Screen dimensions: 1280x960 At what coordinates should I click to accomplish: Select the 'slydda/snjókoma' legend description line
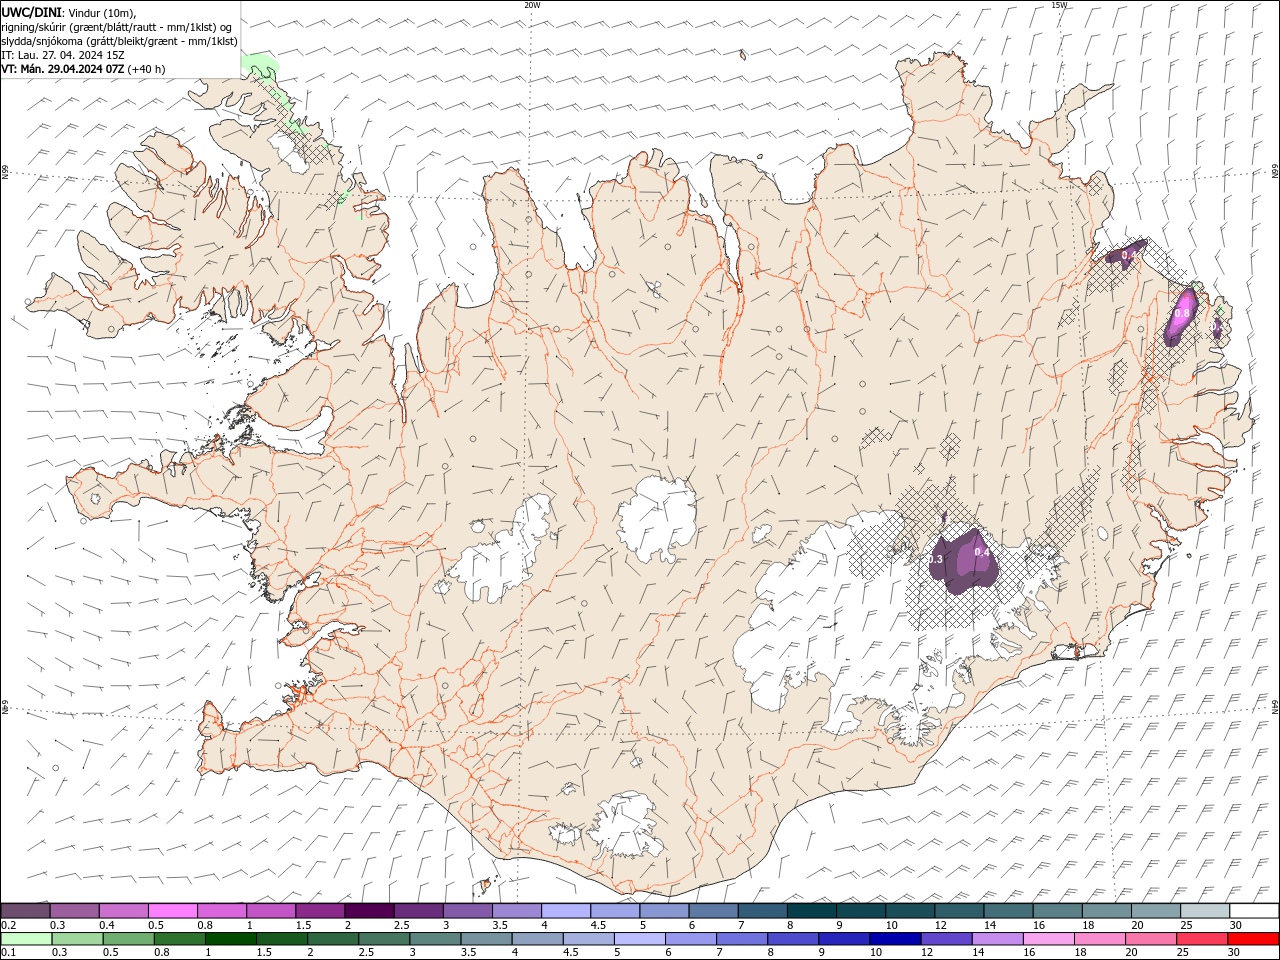(120, 41)
